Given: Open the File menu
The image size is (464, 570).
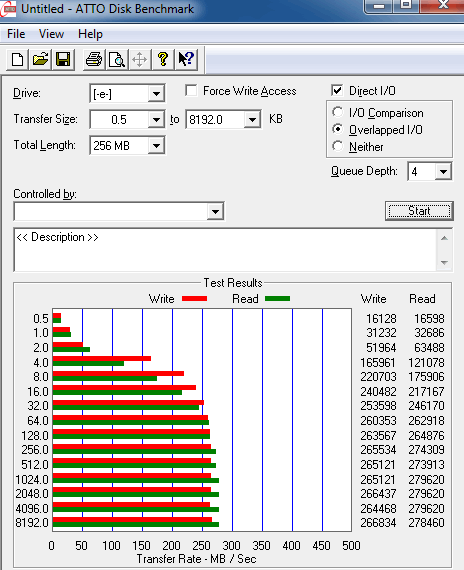Looking at the screenshot, I should point(16,34).
